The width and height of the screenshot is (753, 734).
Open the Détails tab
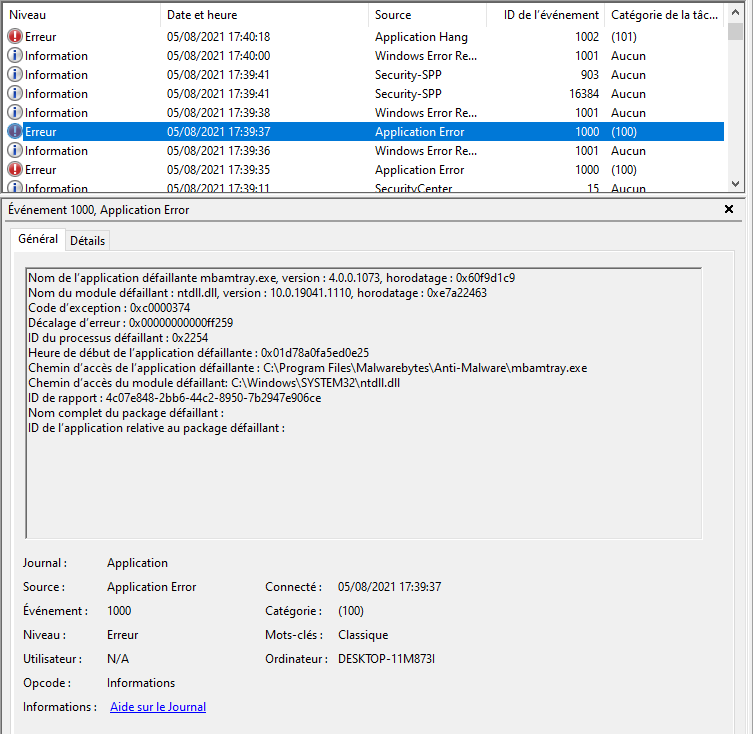[87, 241]
